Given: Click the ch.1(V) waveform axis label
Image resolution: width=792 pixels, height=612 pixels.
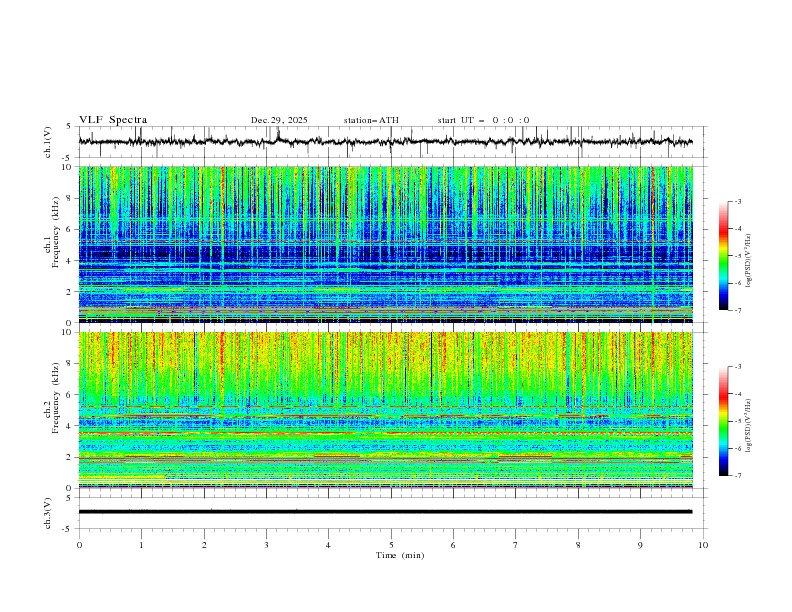Looking at the screenshot, I should tap(48, 142).
